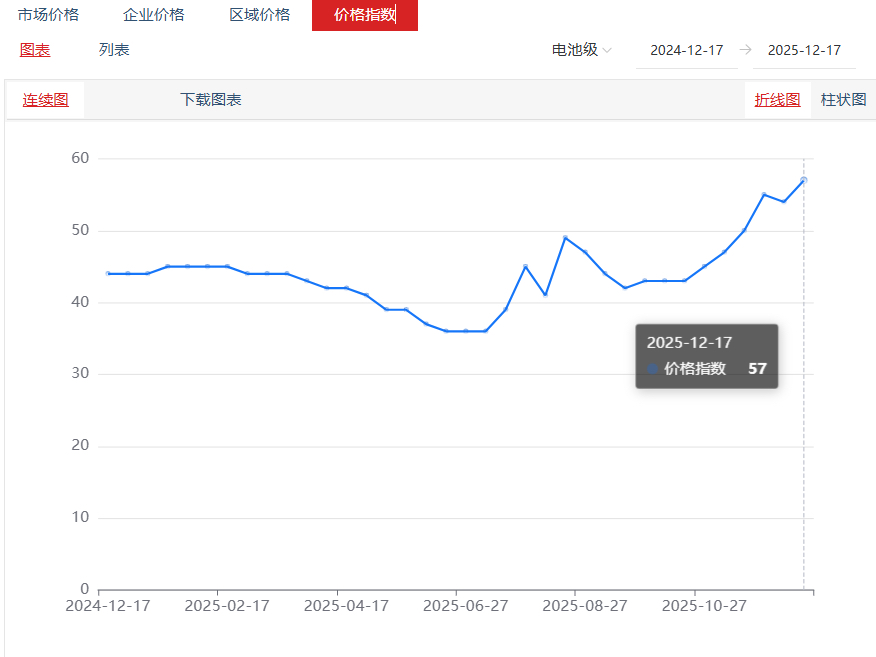Open the 企业价格 tab
The width and height of the screenshot is (876, 657).
(x=154, y=15)
